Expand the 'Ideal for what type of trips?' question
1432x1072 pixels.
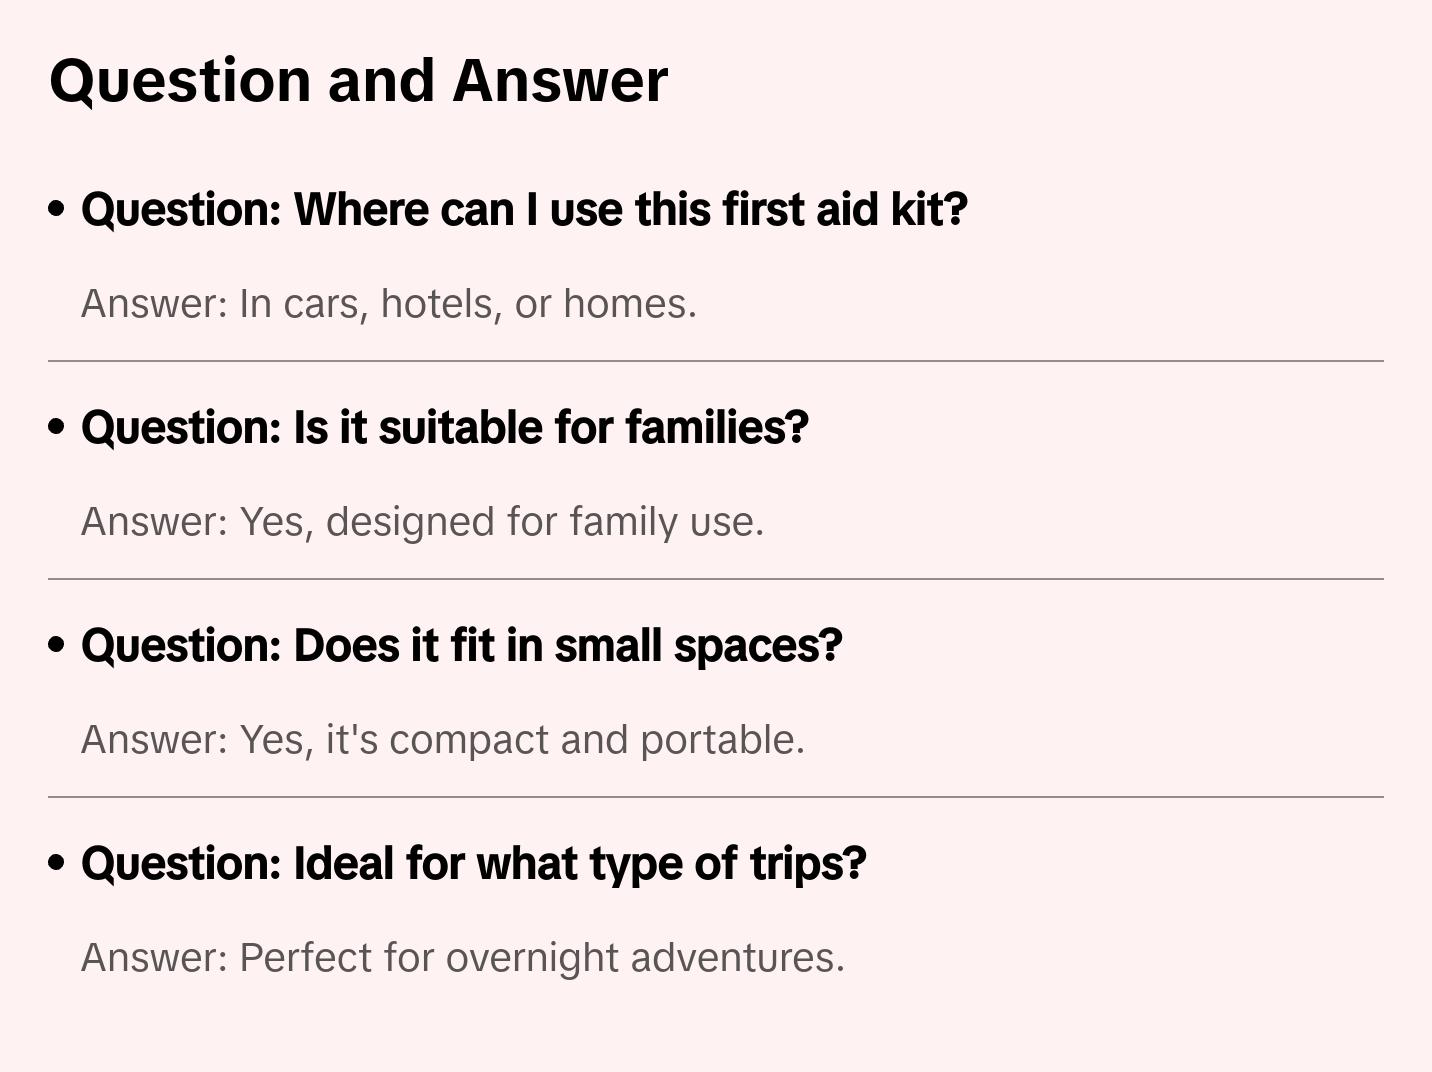coord(473,864)
